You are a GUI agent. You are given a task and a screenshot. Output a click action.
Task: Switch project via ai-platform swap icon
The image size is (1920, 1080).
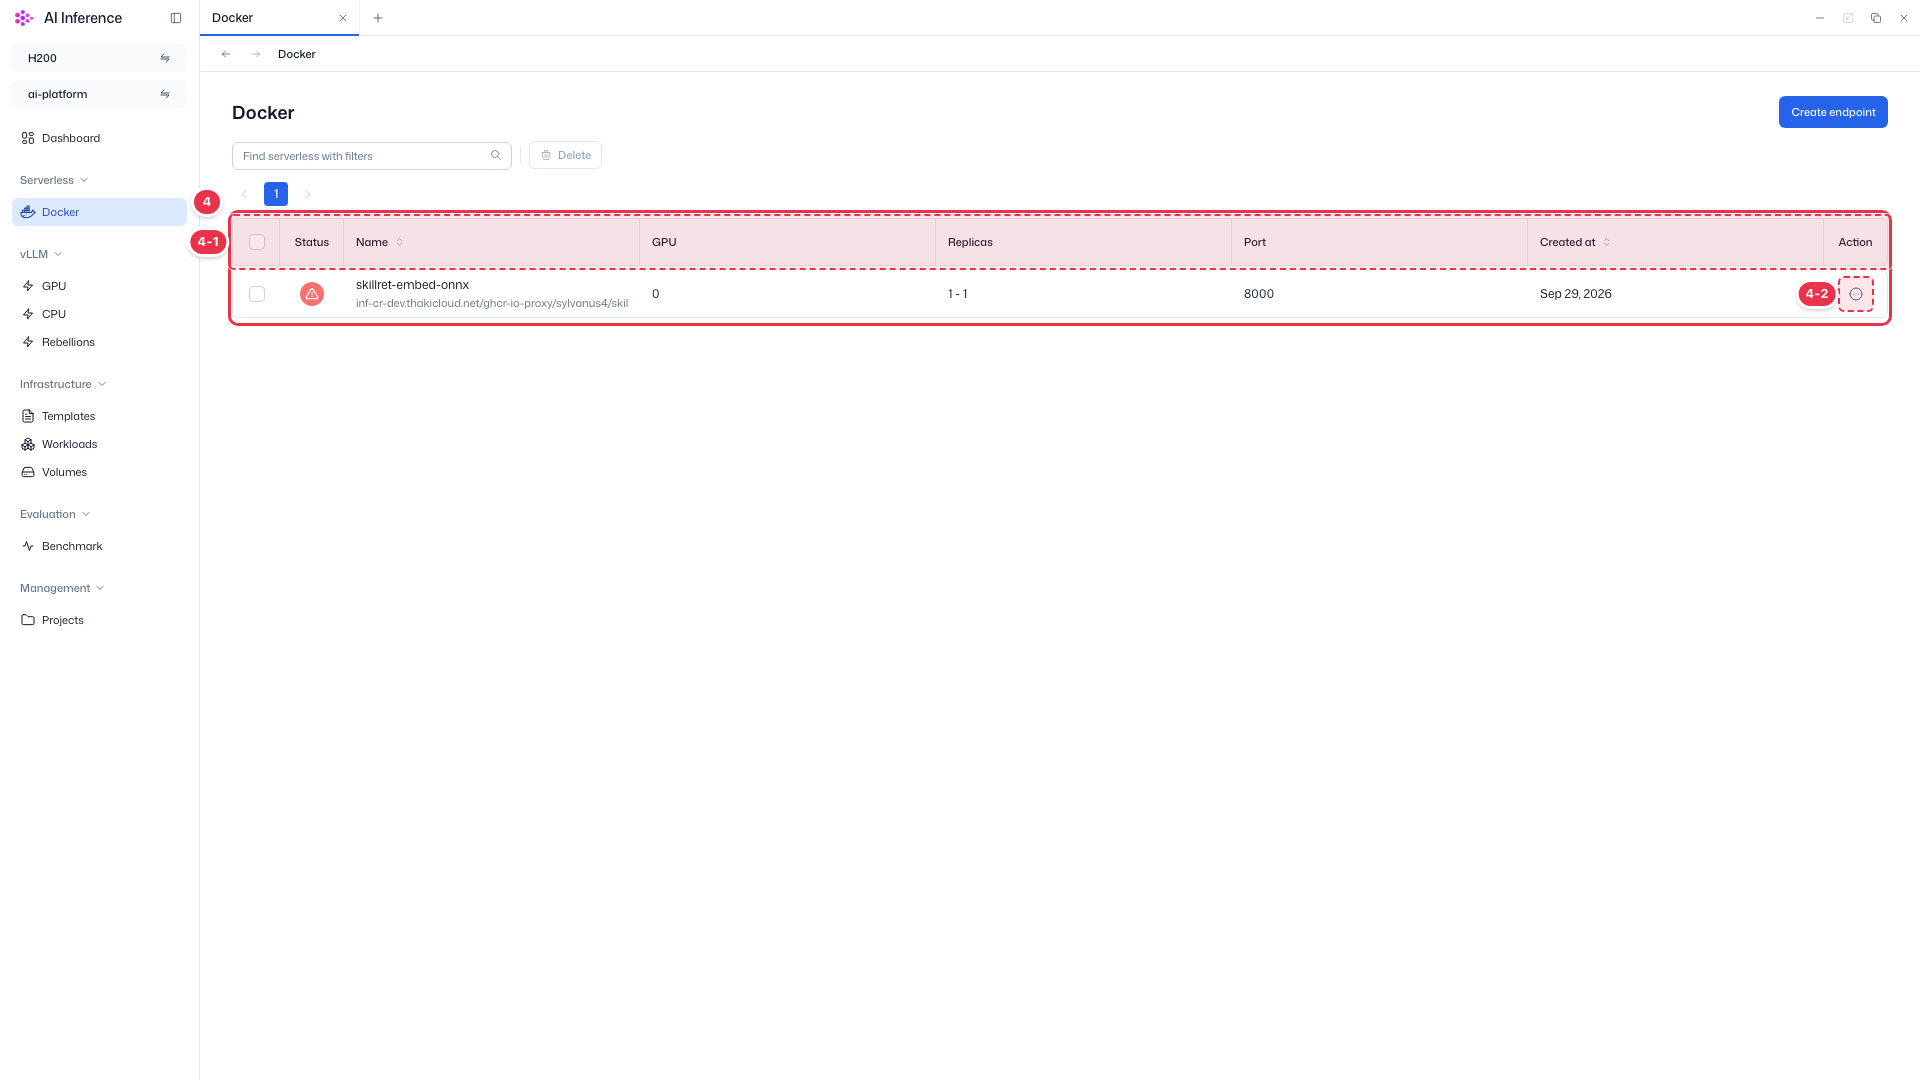click(165, 94)
